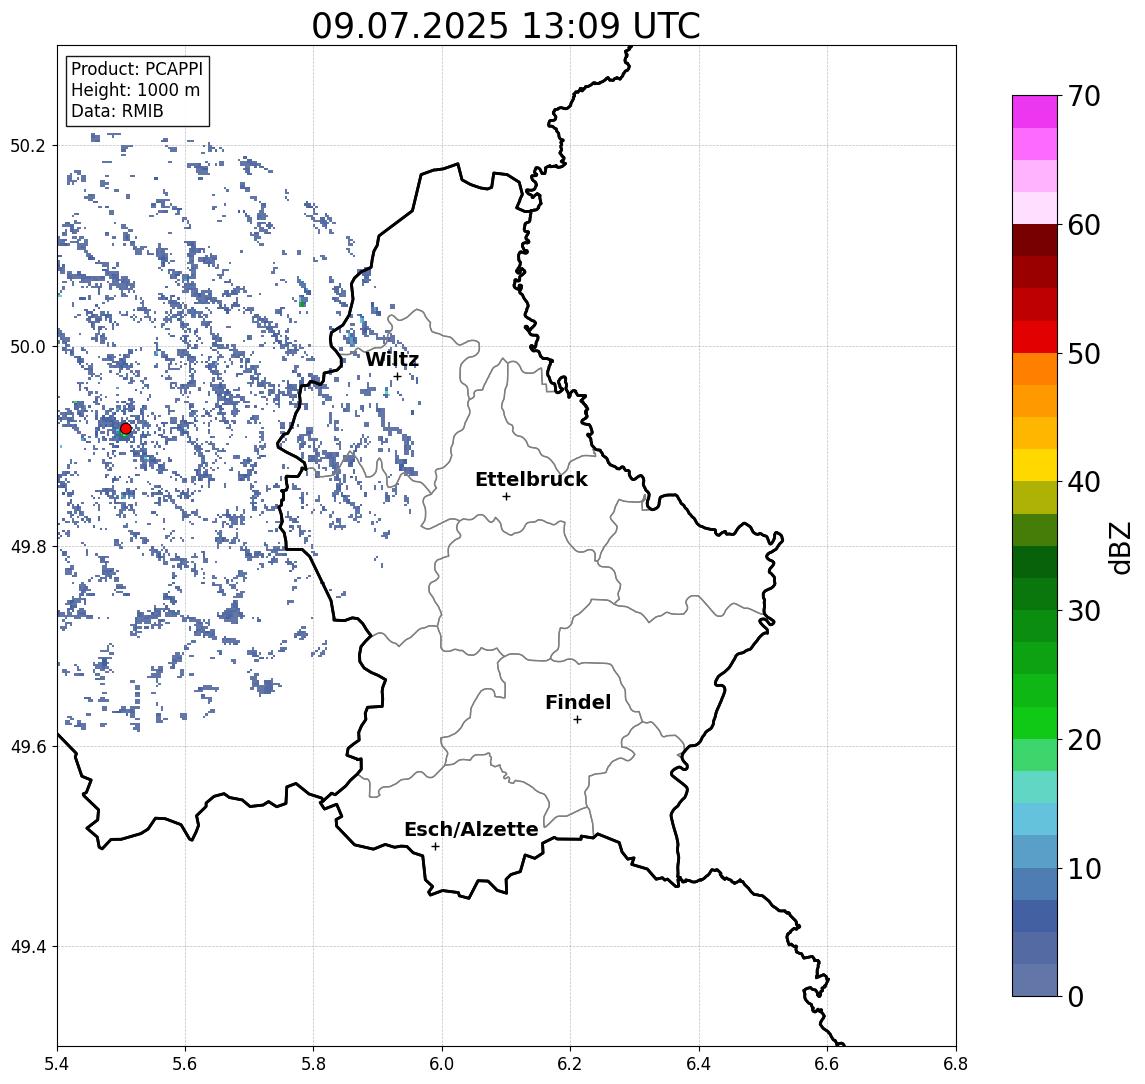Click the magenta top segment of colorbar

[1035, 112]
